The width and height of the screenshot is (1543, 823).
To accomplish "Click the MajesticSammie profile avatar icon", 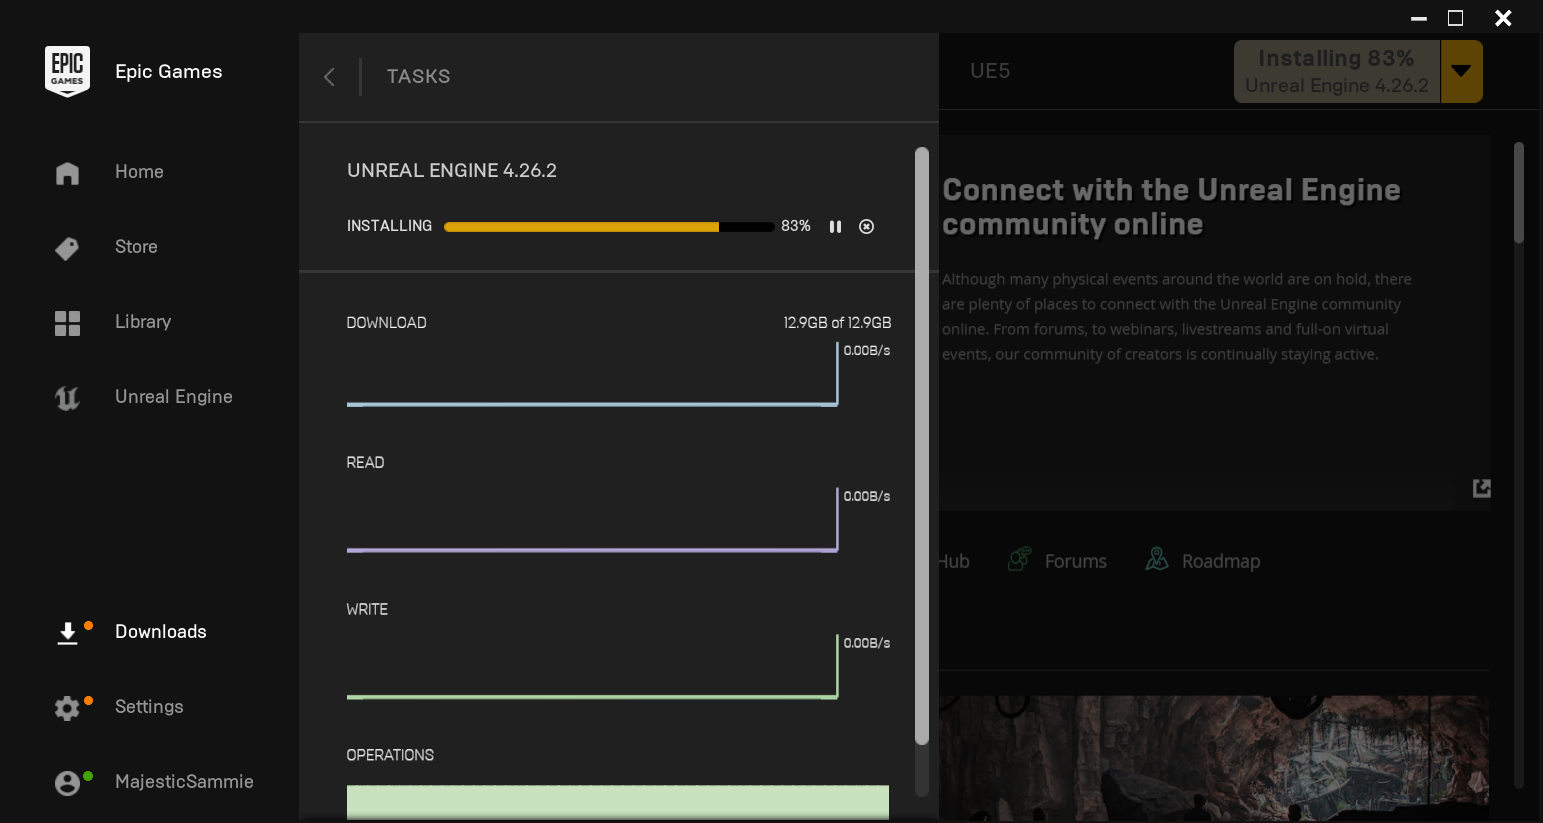I will point(67,783).
